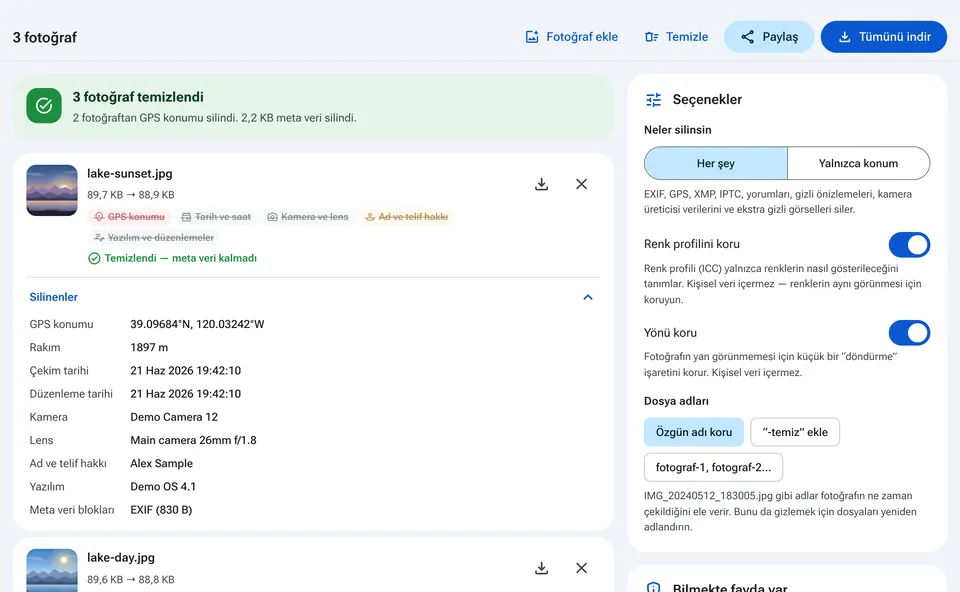This screenshot has height=592, width=960.
Task: Click the camera value Demo Camera 12
Action: point(174,418)
